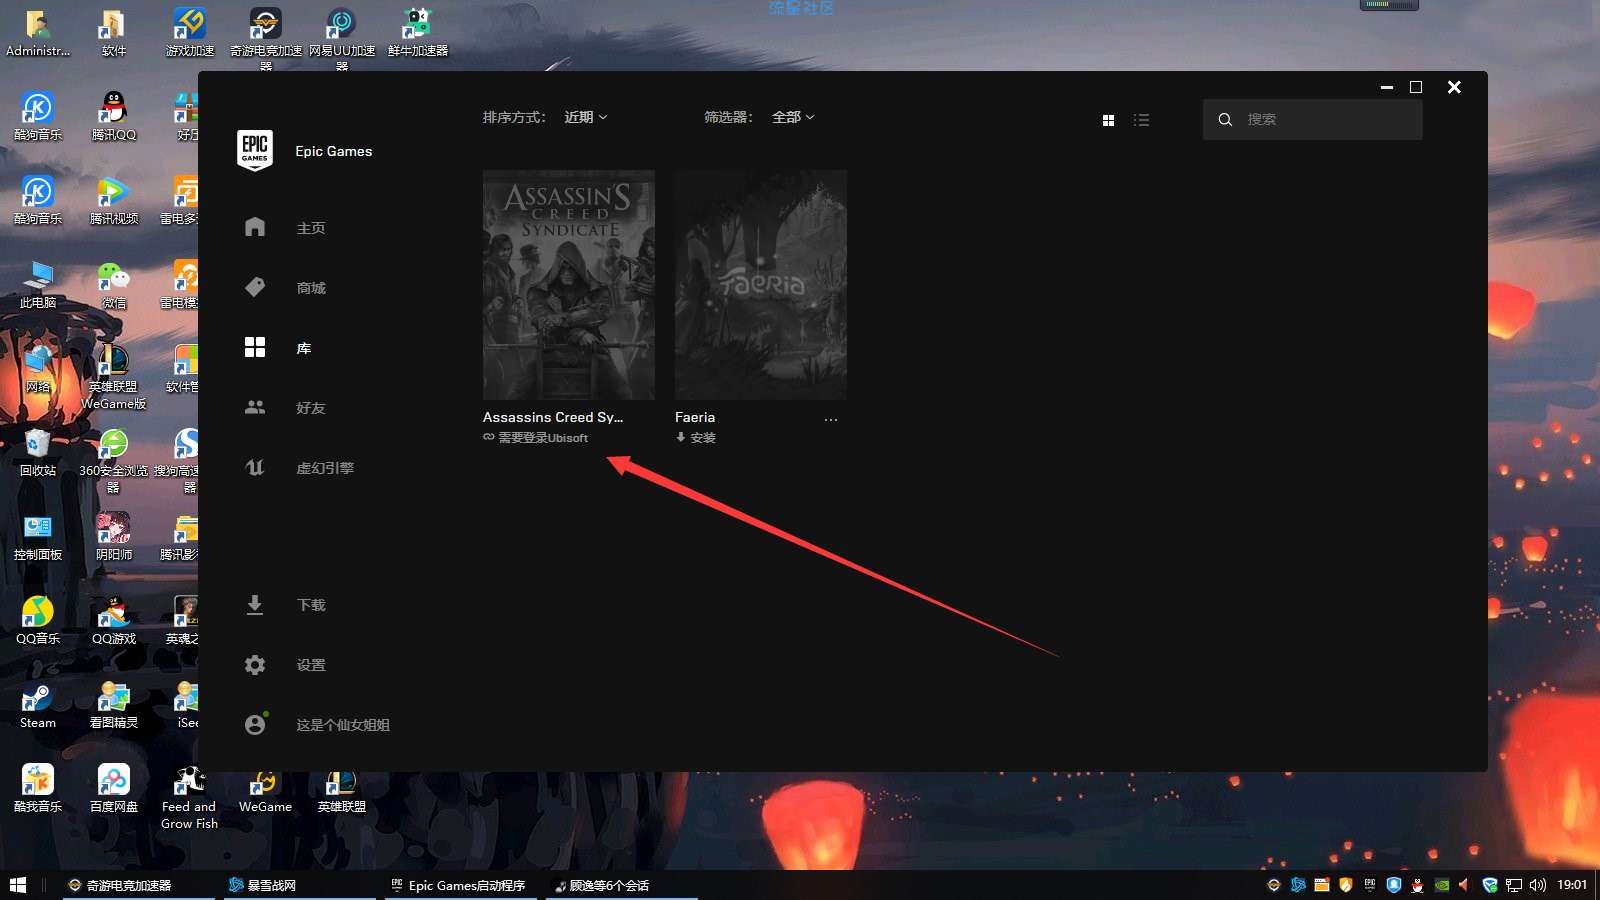Click the Epic Games logo
The width and height of the screenshot is (1600, 900).
click(x=255, y=150)
